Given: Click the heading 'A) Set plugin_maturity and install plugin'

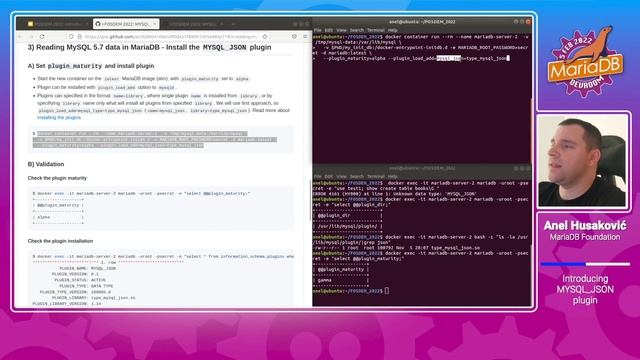Looking at the screenshot, I should (91, 66).
